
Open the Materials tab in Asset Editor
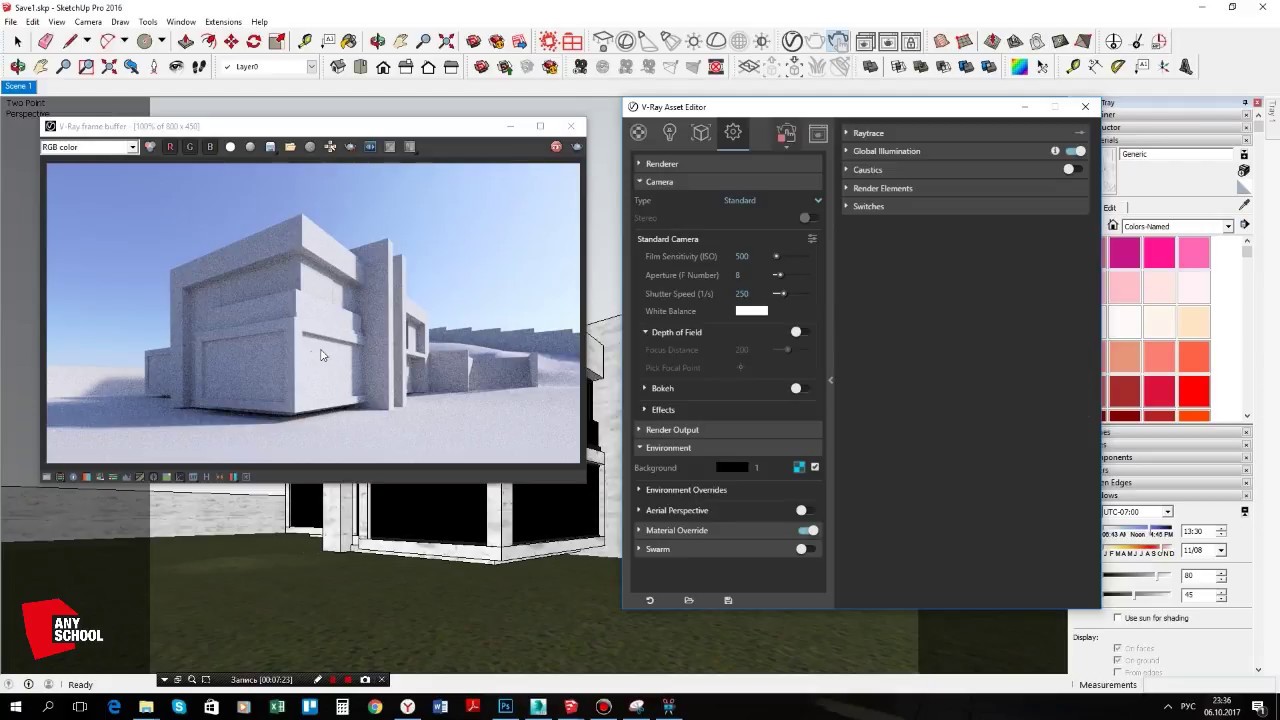[x=639, y=133]
